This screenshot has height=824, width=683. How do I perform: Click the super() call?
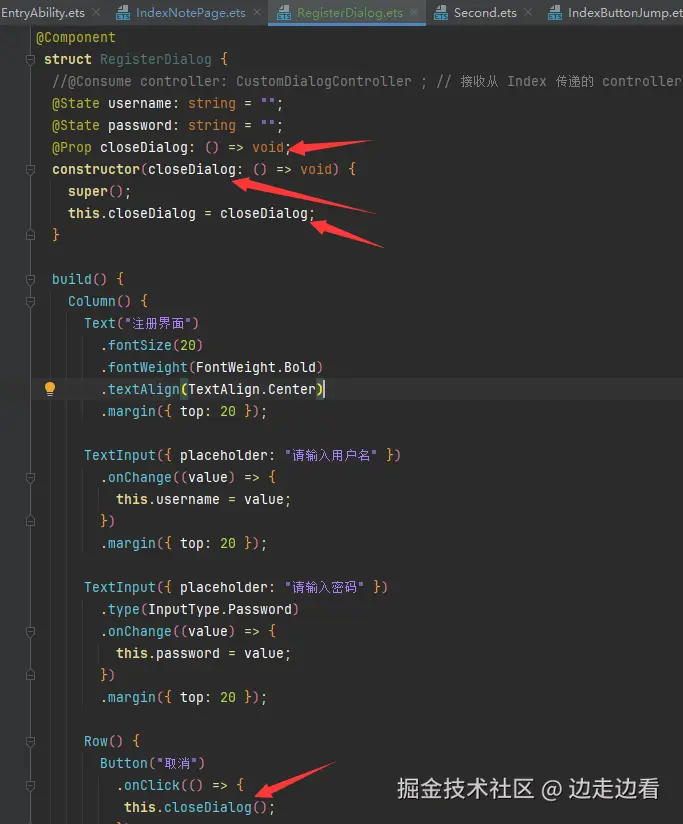[x=99, y=192]
